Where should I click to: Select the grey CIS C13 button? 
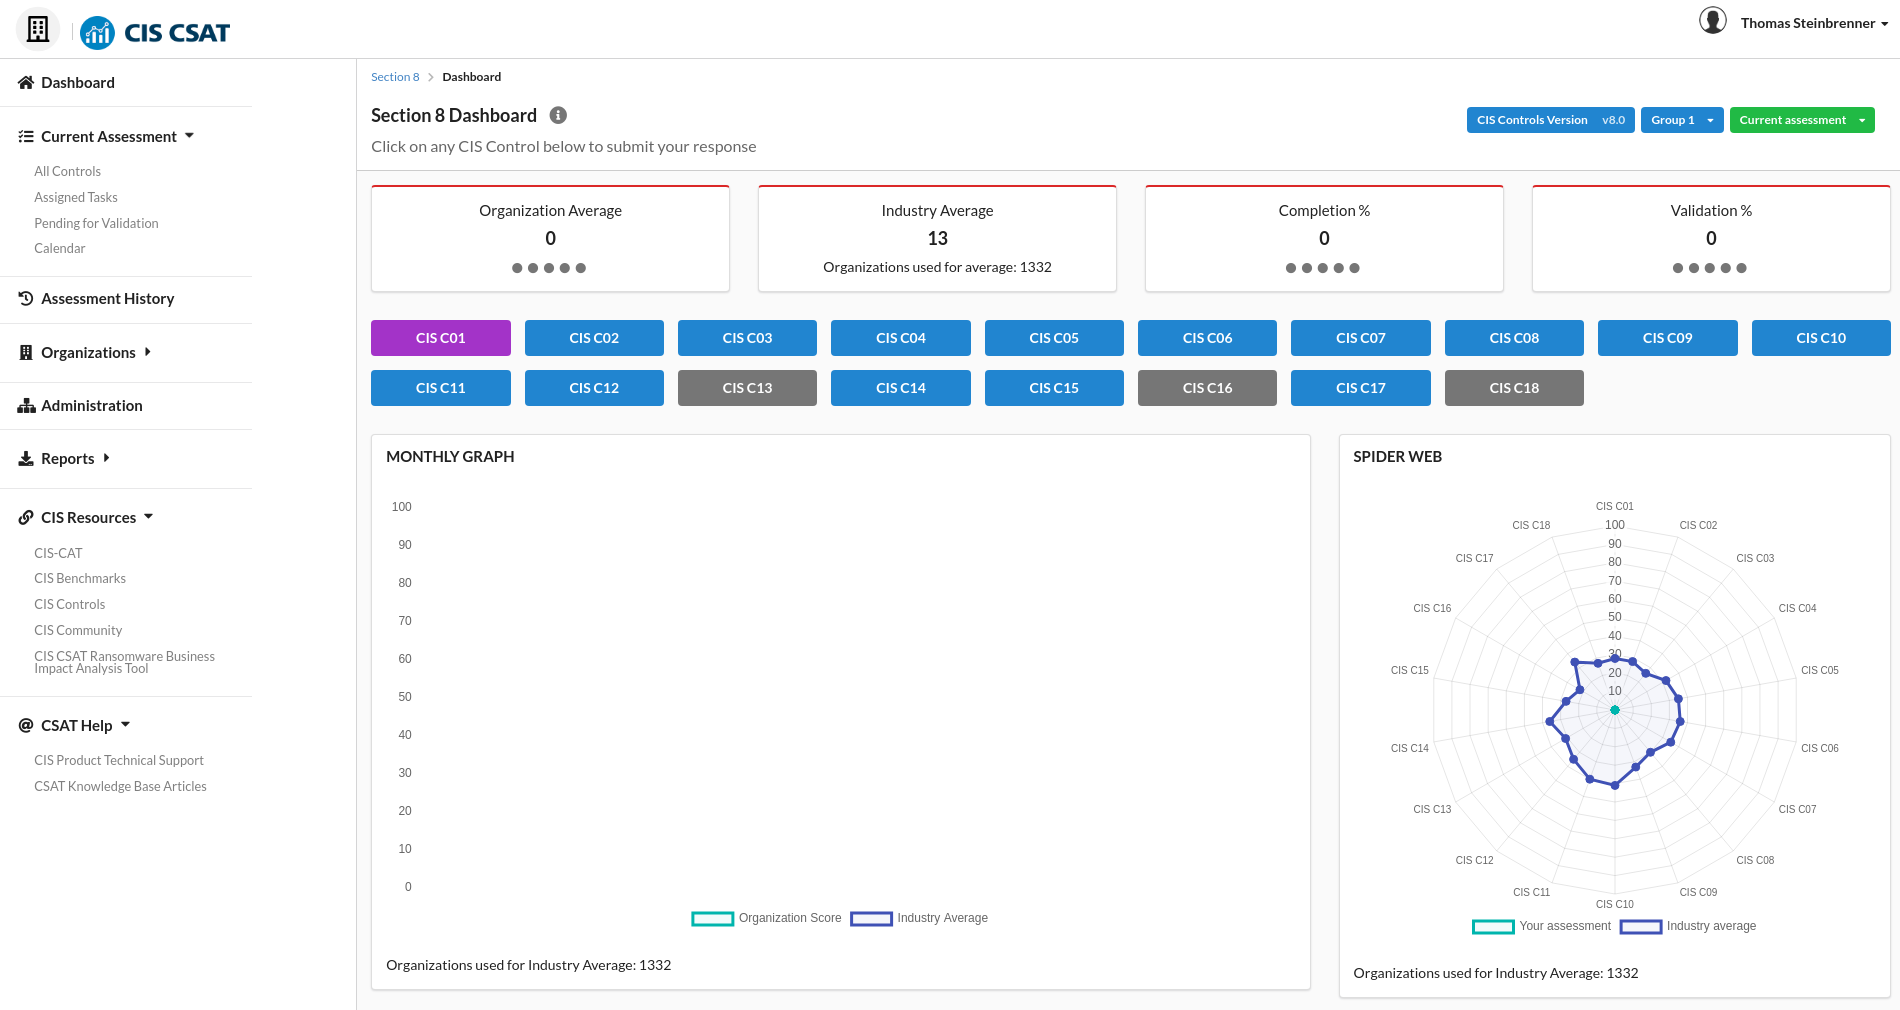[x=747, y=388]
